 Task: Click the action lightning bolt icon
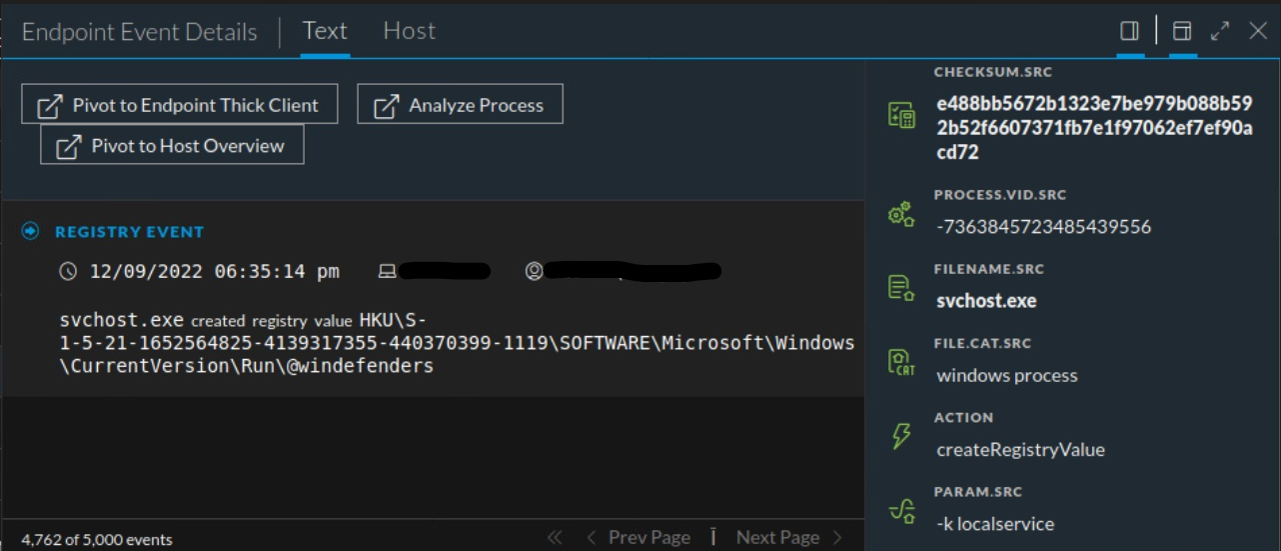pyautogui.click(x=901, y=436)
